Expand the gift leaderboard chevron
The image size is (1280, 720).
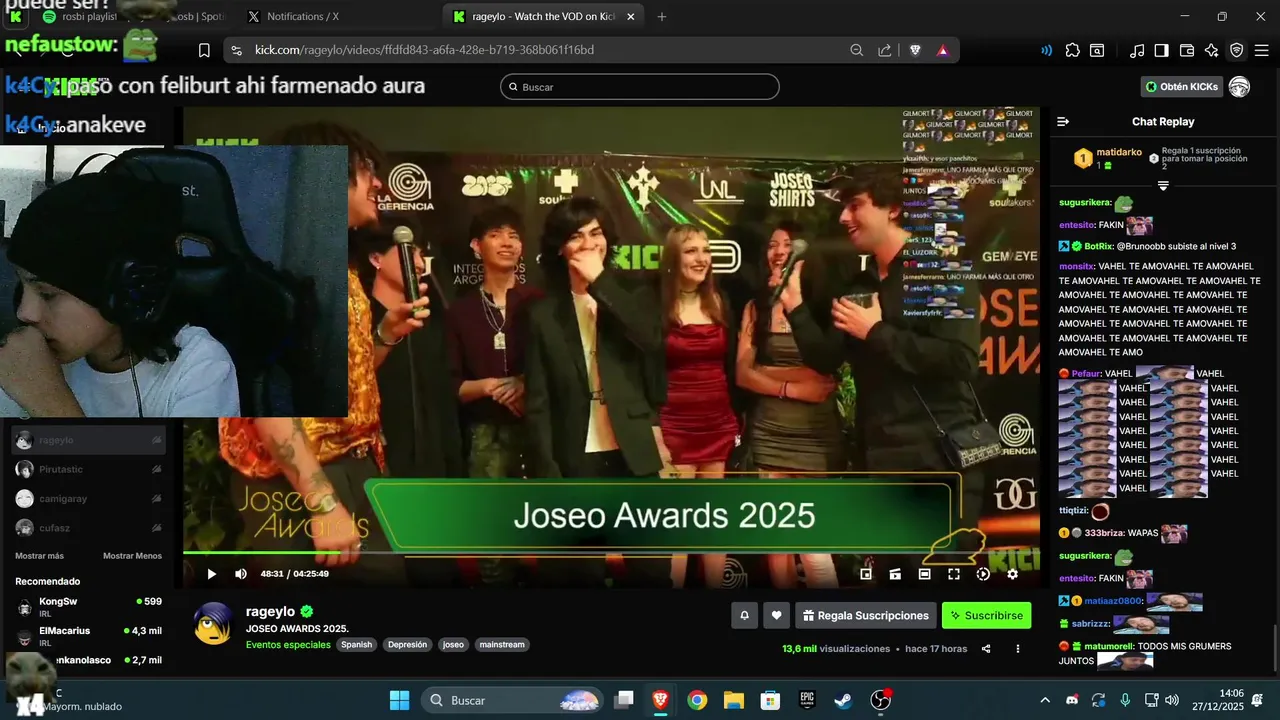(x=1163, y=186)
